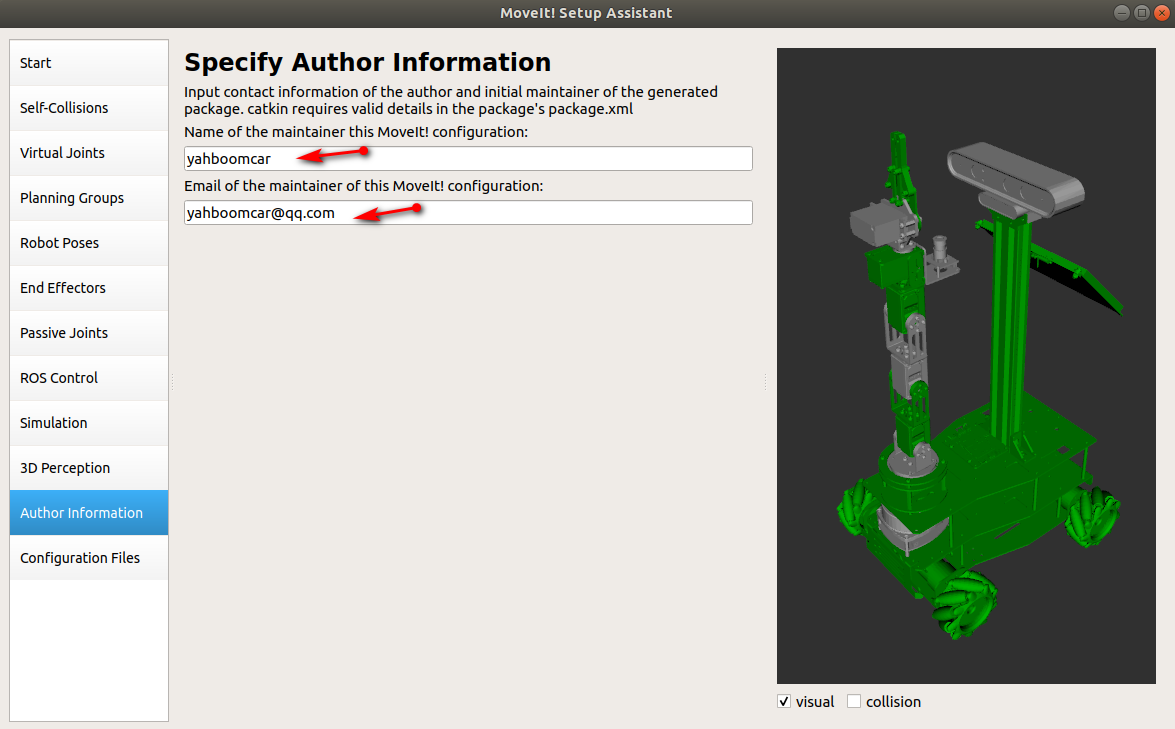Select Passive Joints in sidebar

click(88, 333)
